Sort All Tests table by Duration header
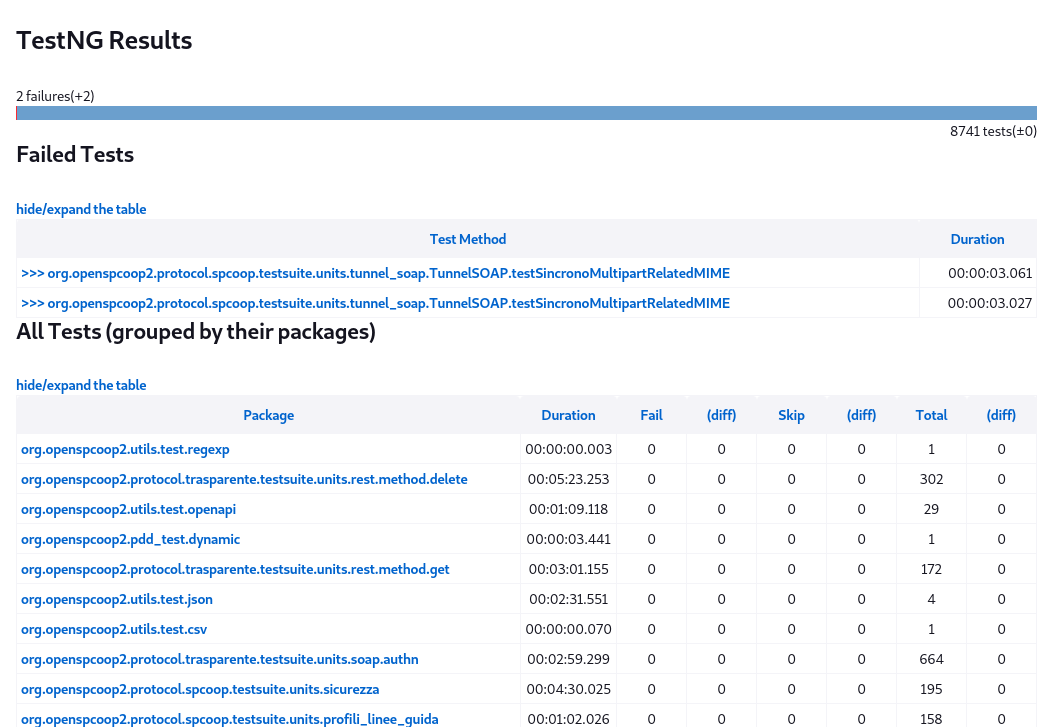The height and width of the screenshot is (727, 1045). (x=568, y=415)
